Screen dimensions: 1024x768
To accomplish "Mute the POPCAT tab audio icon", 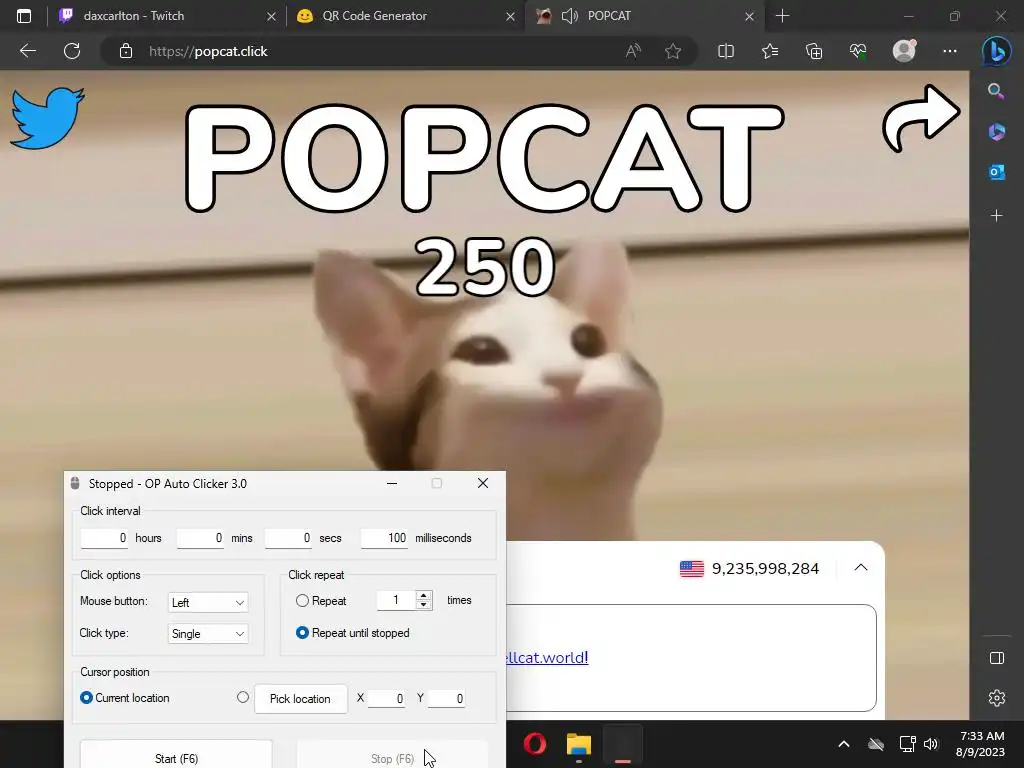I will pyautogui.click(x=569, y=16).
